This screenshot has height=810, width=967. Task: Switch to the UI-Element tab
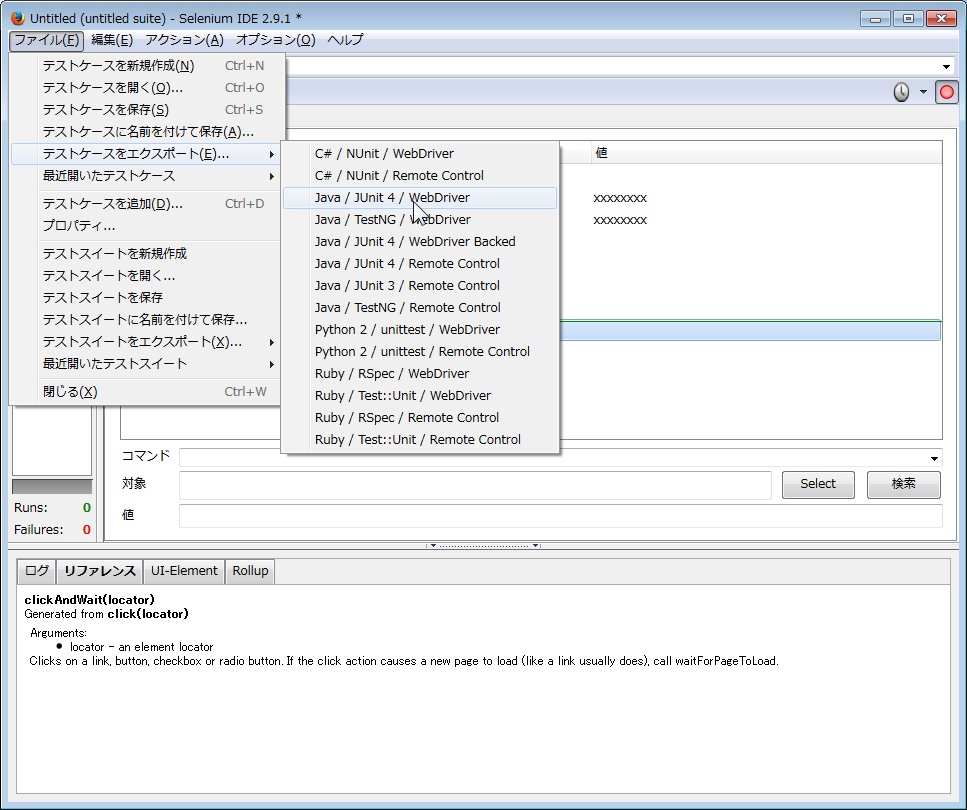[x=183, y=571]
